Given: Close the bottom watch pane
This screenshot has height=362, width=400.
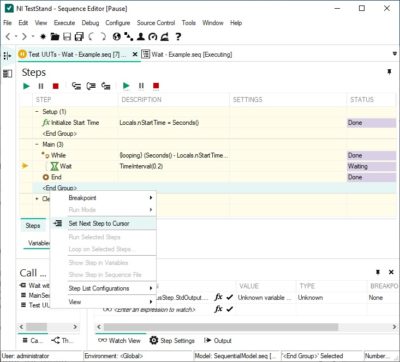Looking at the screenshot, I should pos(391,272).
